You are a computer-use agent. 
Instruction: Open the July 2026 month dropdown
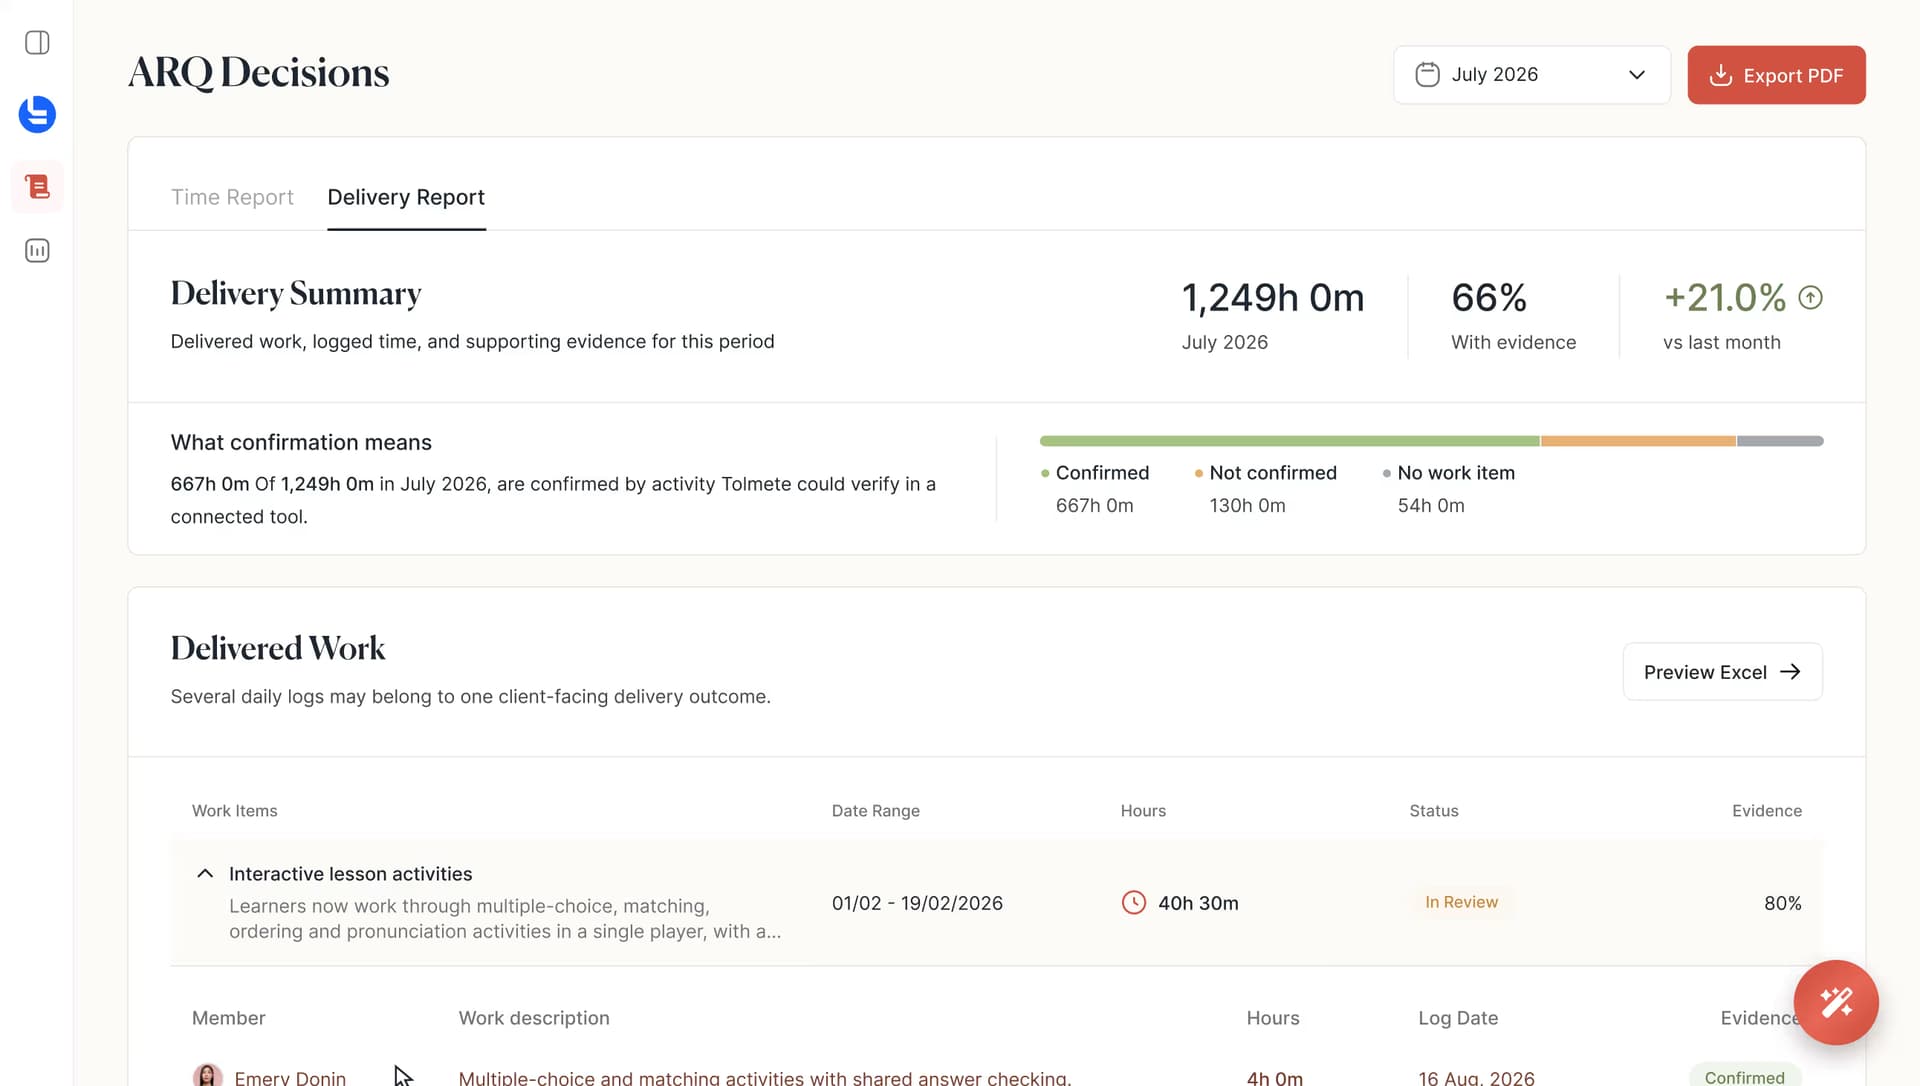[x=1531, y=75]
